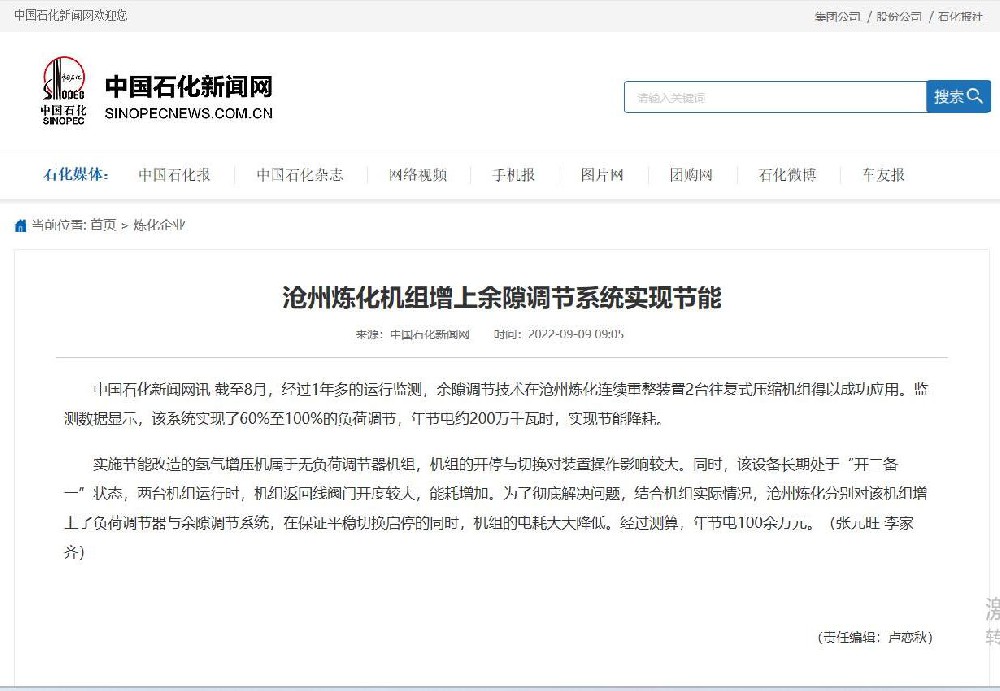Open 中国石化杂志 media link
The height and width of the screenshot is (691, 1000).
coord(300,175)
